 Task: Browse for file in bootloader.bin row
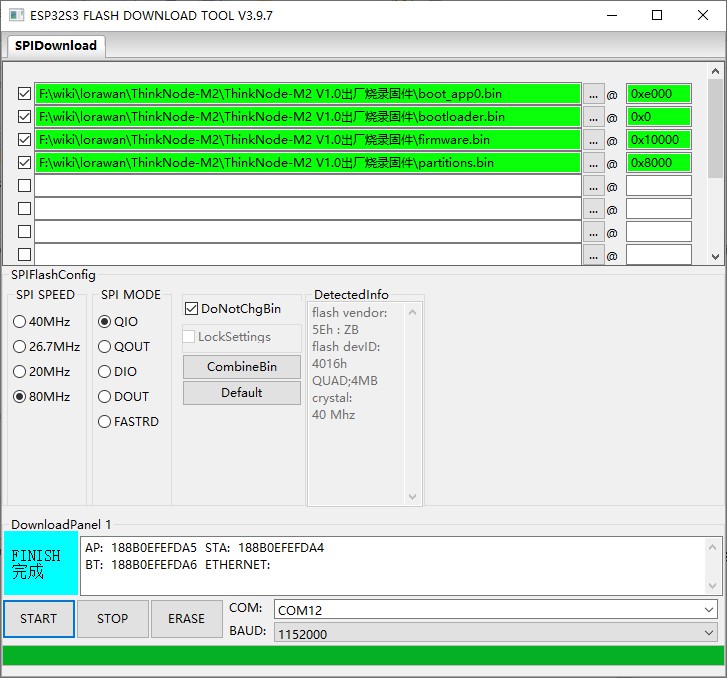tap(593, 117)
